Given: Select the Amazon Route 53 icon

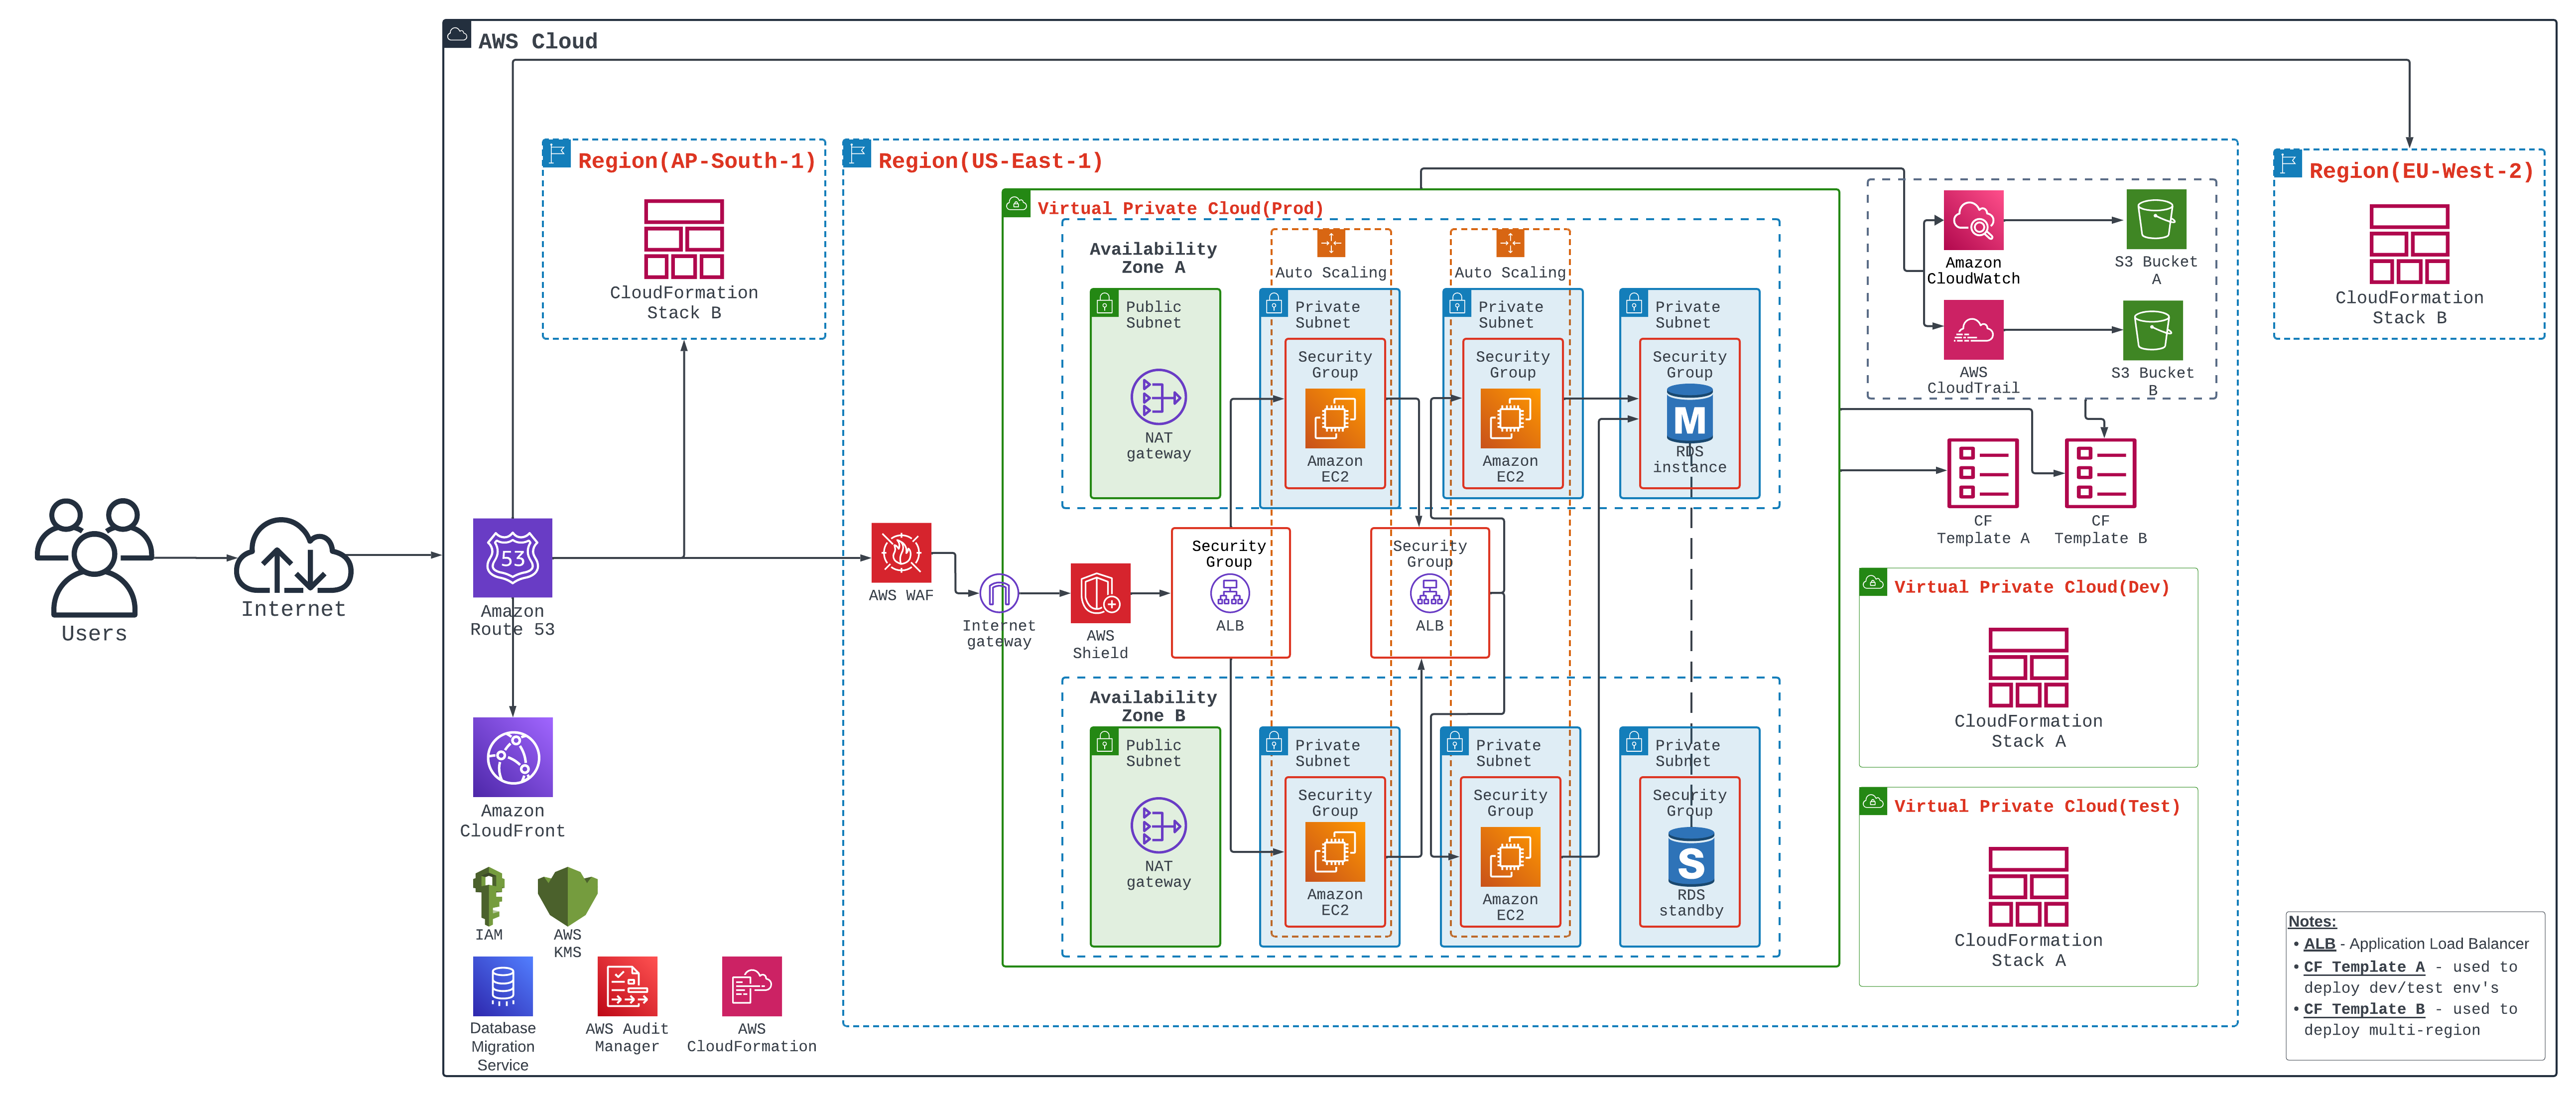Looking at the screenshot, I should click(x=512, y=557).
